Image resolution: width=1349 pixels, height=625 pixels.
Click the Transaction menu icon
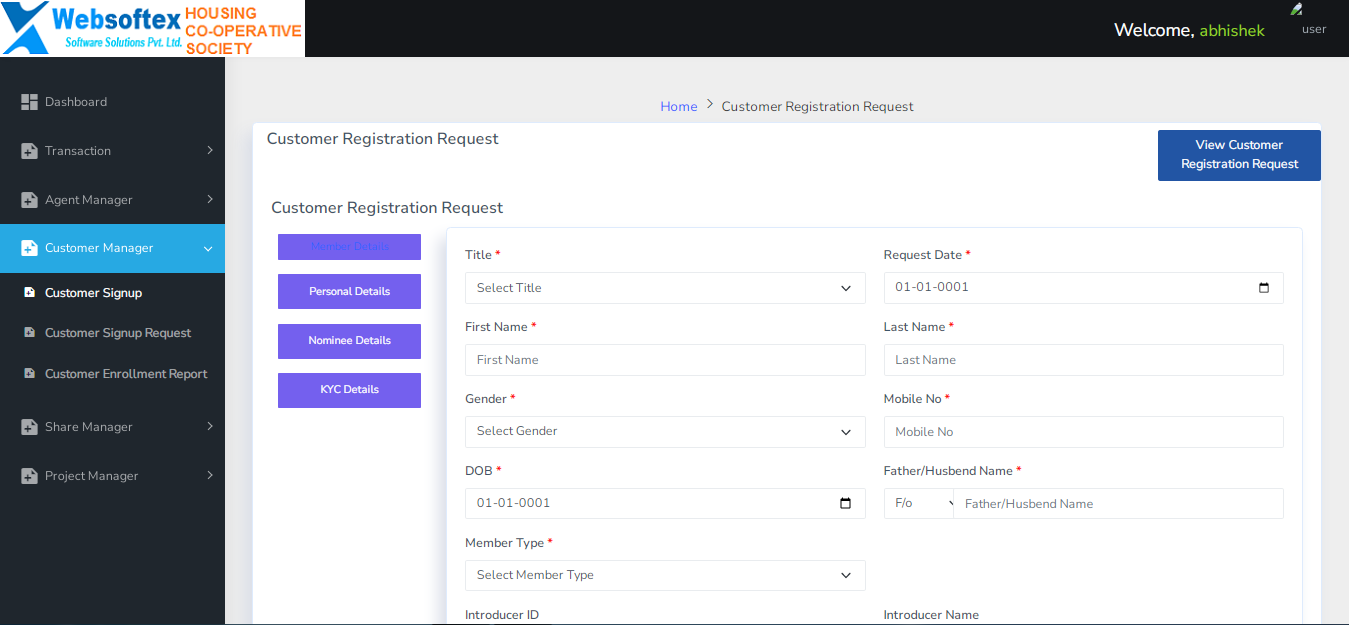[x=29, y=151]
